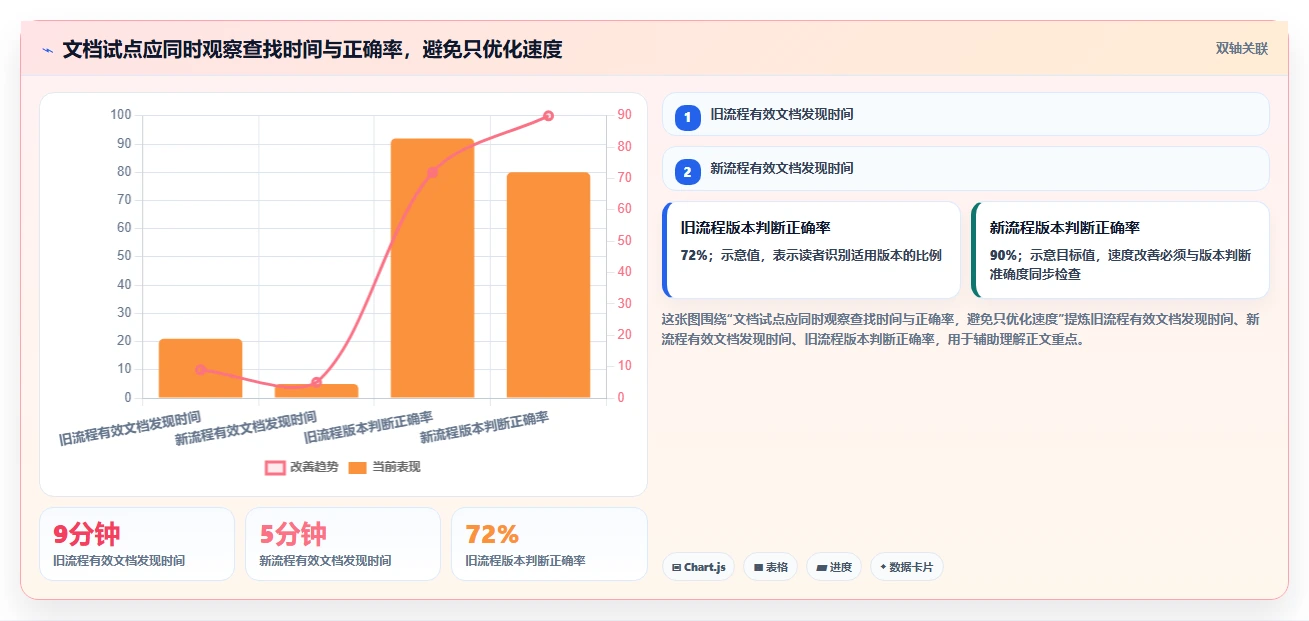Click the 数据卡片 tag chip
Image resolution: width=1309 pixels, height=621 pixels.
[906, 567]
